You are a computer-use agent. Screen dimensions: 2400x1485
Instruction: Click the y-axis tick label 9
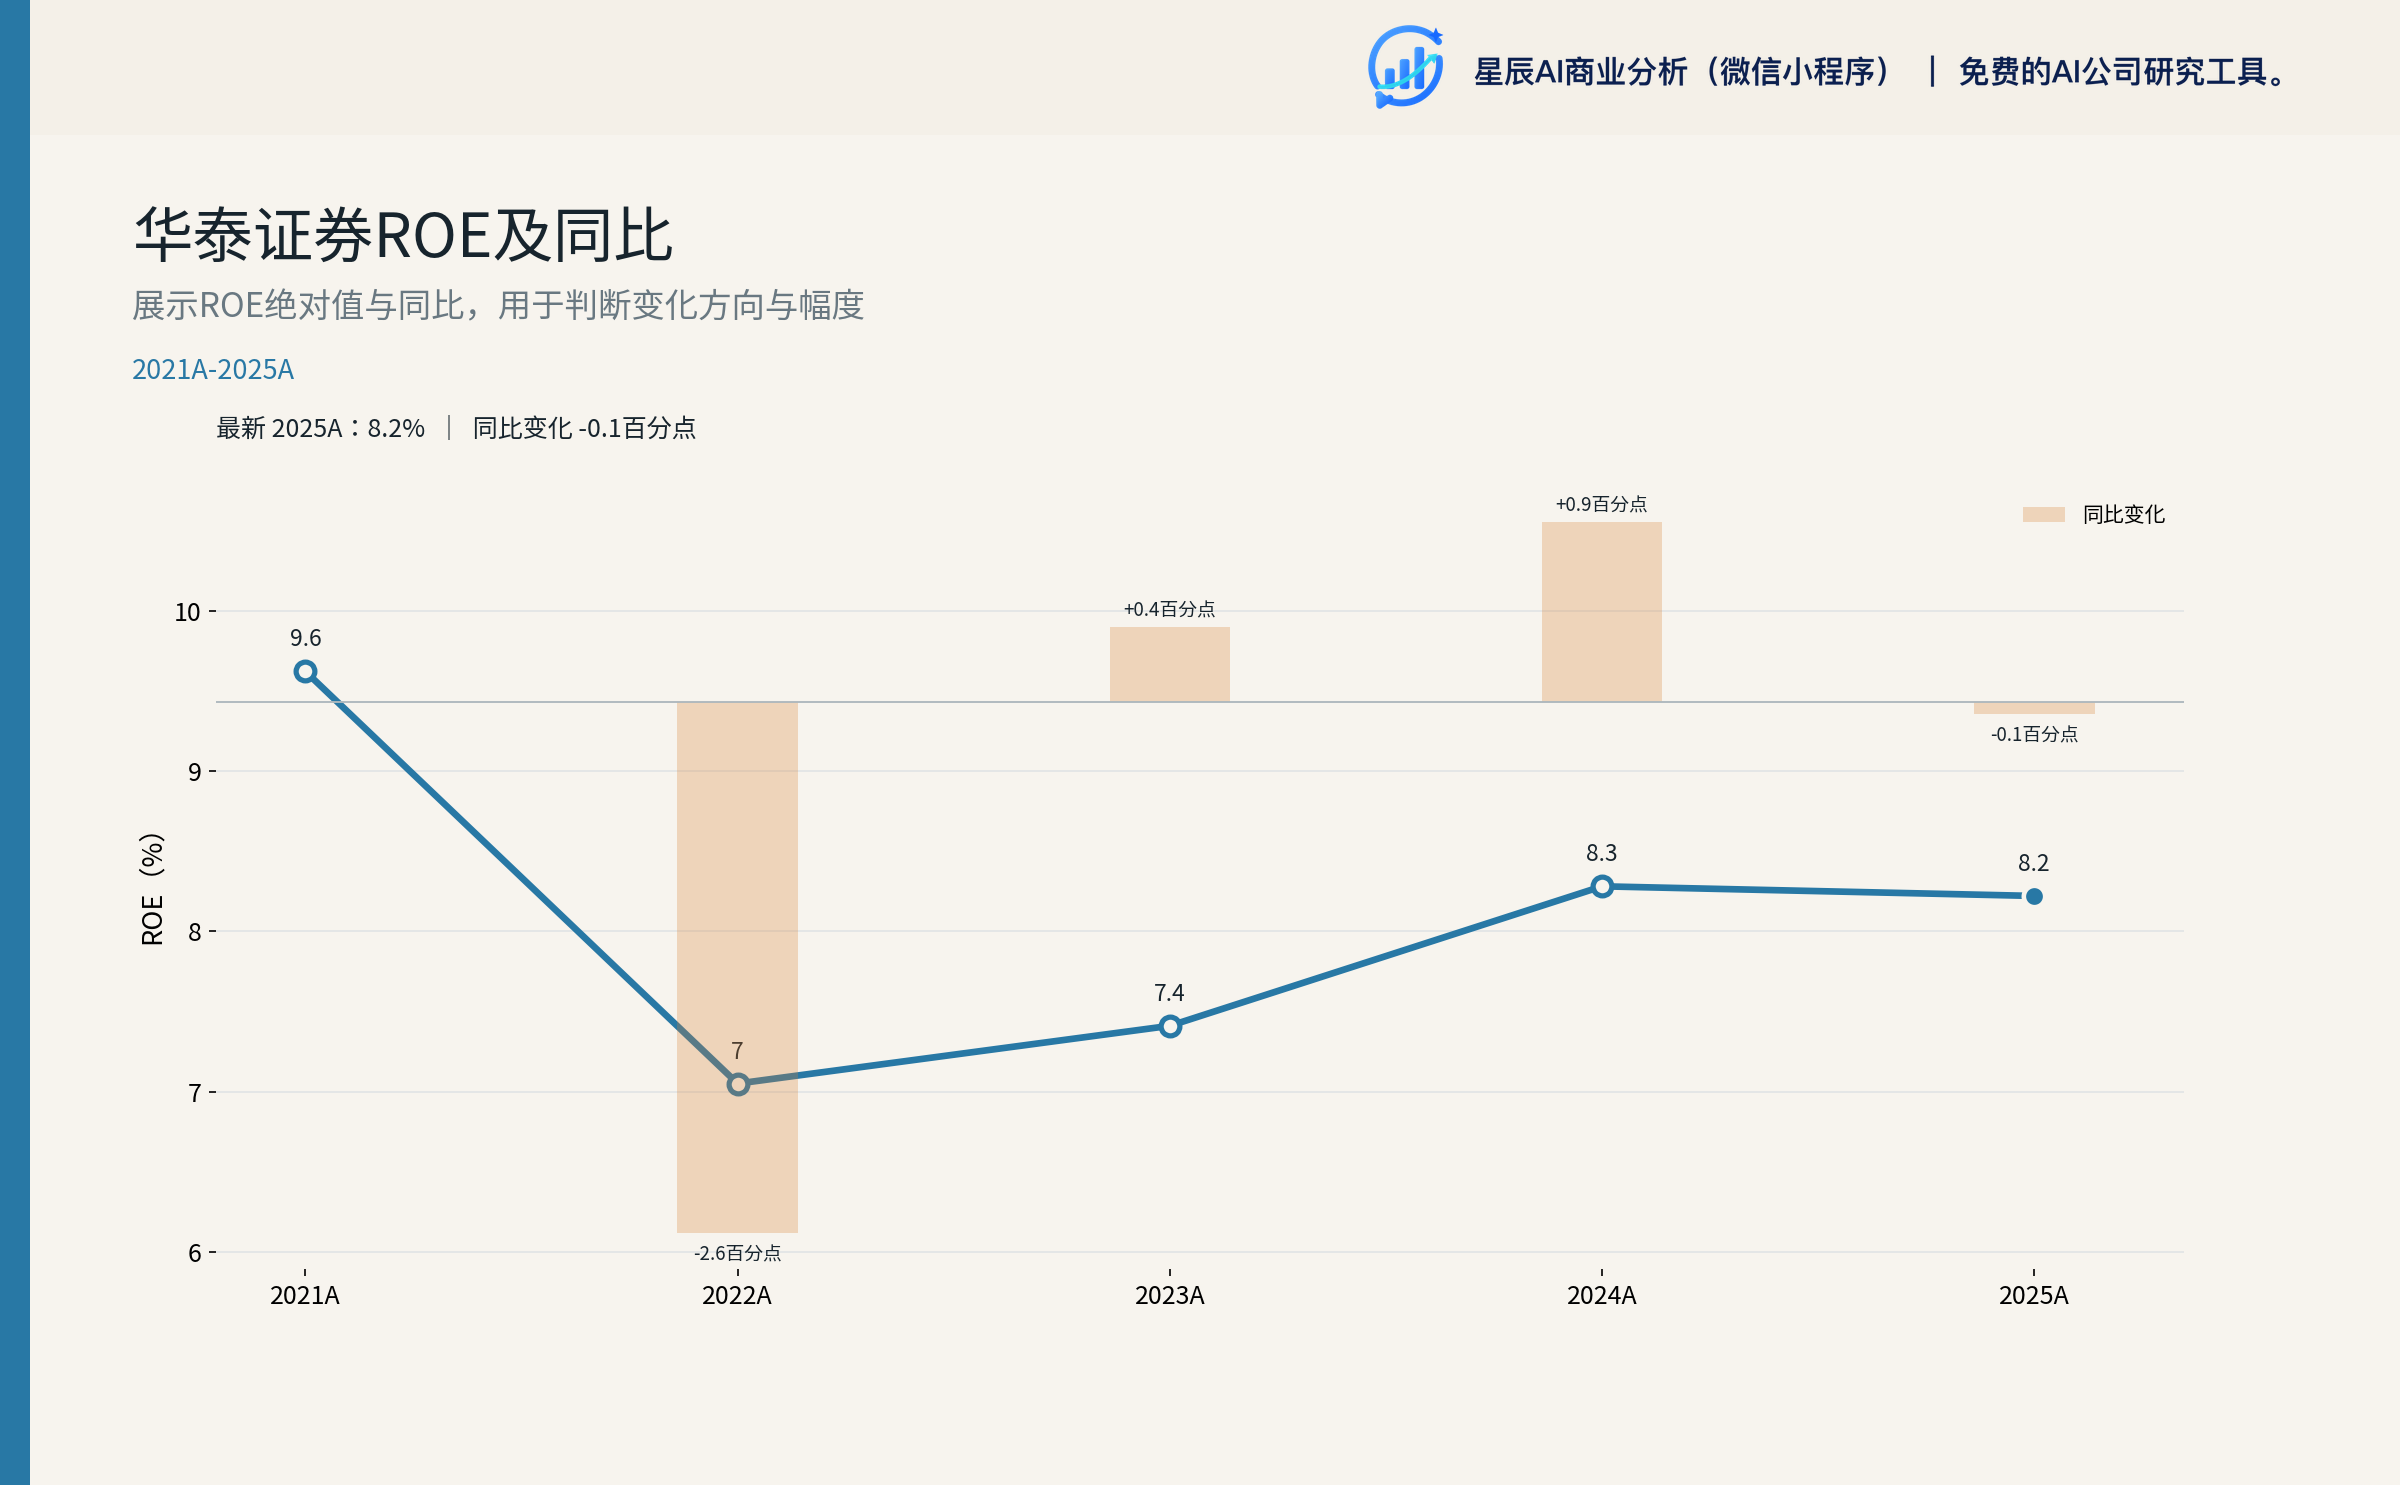[x=195, y=772]
